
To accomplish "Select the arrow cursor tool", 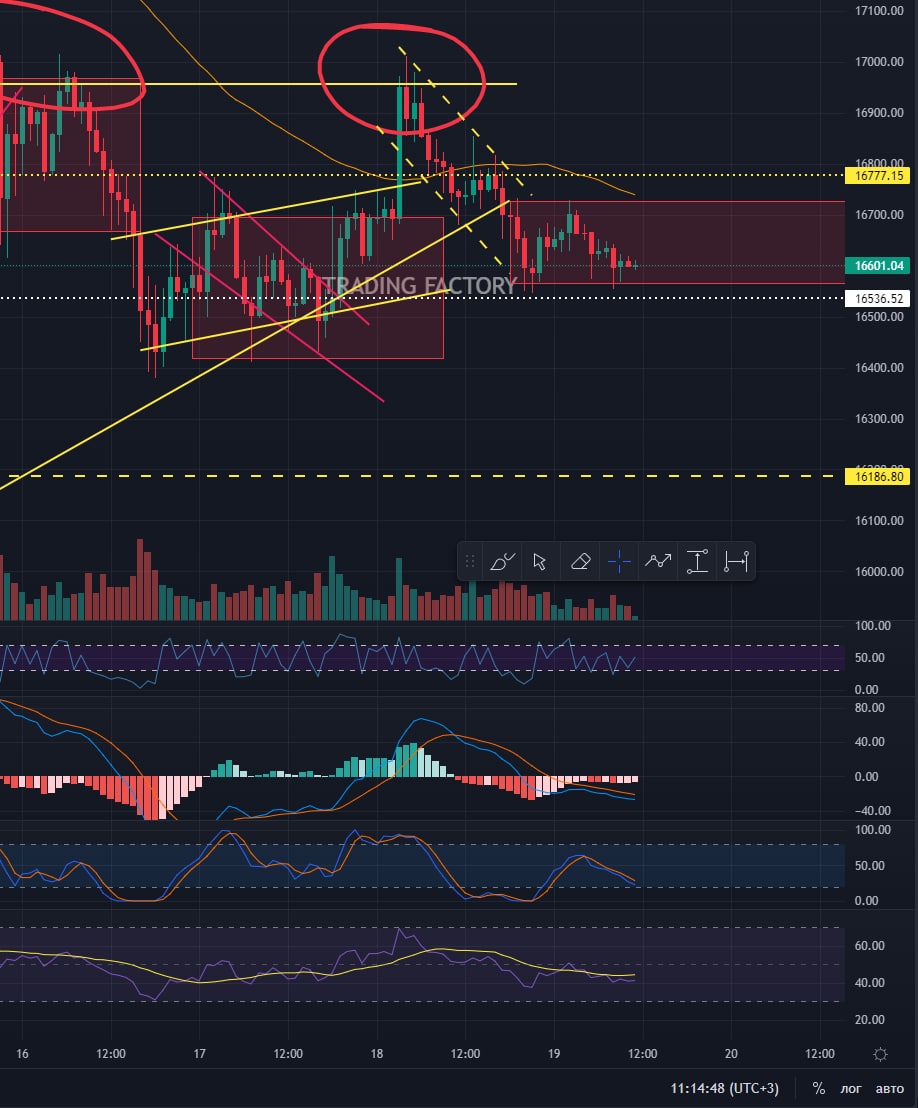I will pos(540,562).
